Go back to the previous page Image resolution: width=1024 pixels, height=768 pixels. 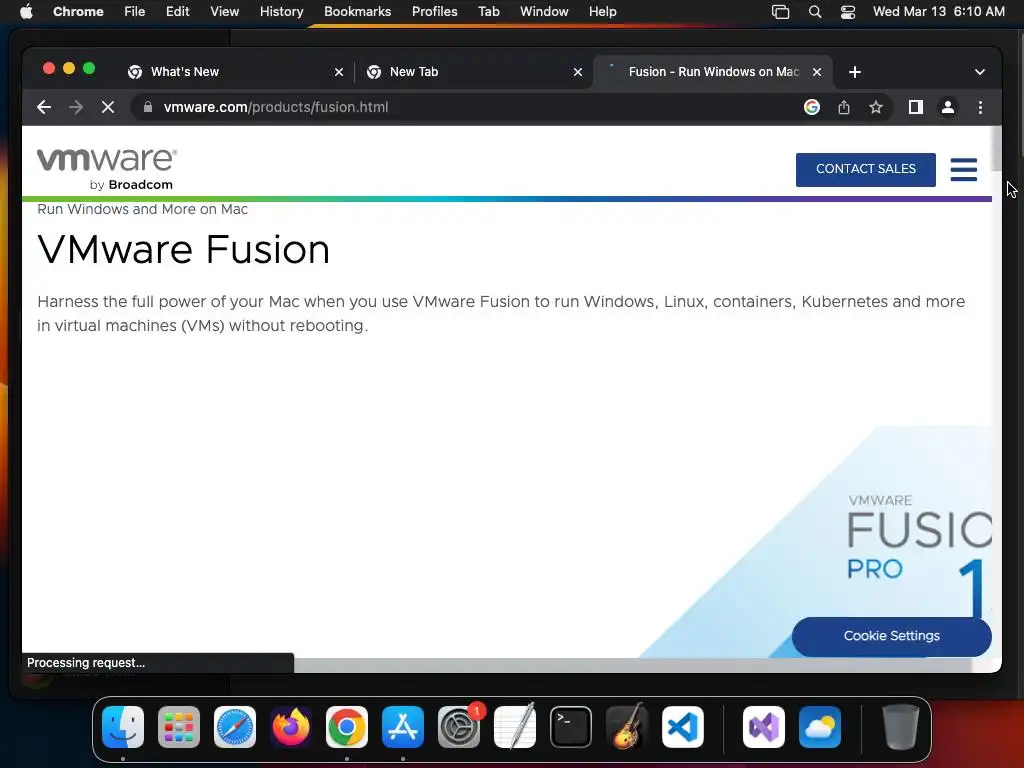(x=44, y=107)
